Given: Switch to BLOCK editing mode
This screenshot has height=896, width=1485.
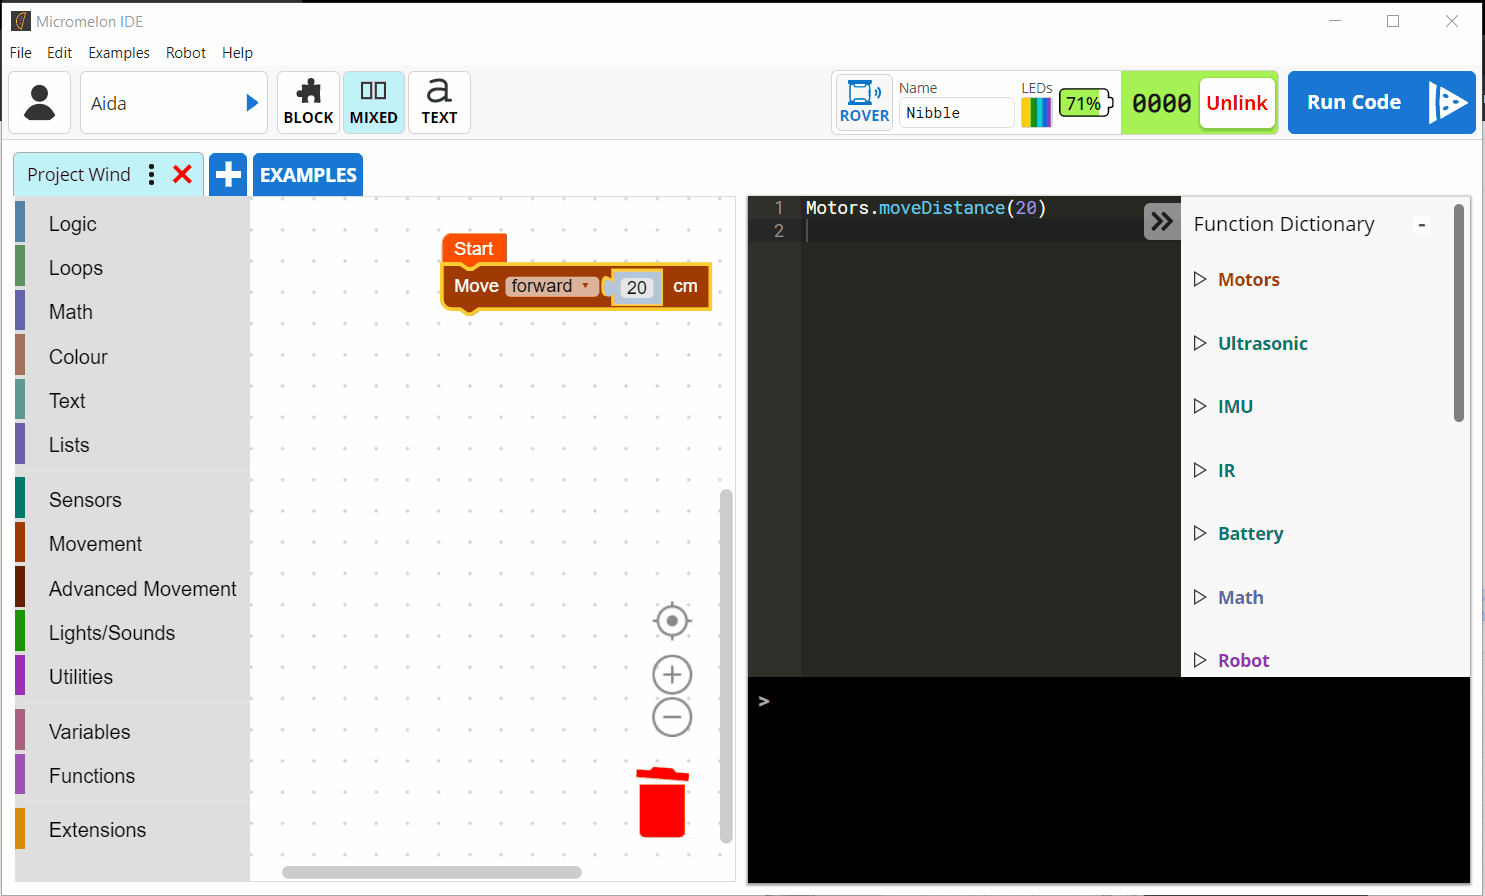Looking at the screenshot, I should [x=308, y=102].
